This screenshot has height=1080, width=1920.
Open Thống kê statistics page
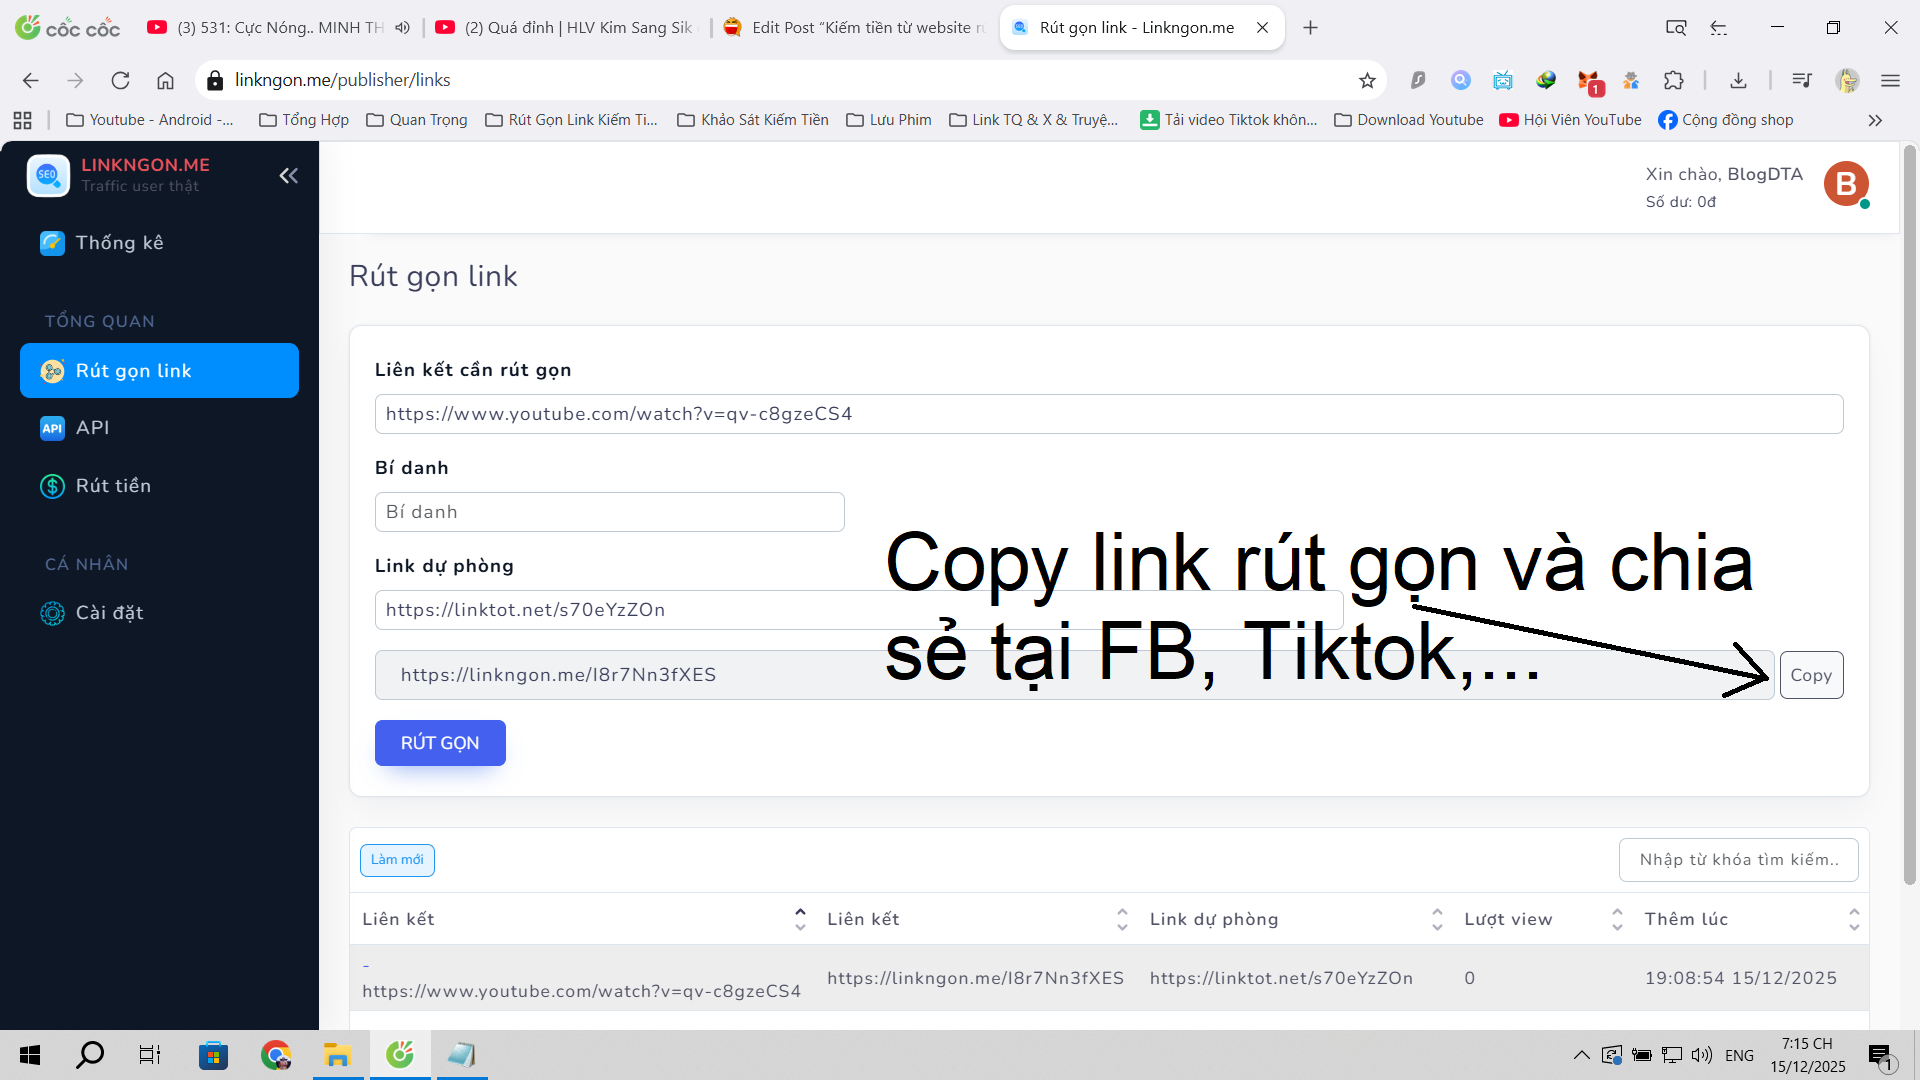(x=118, y=243)
